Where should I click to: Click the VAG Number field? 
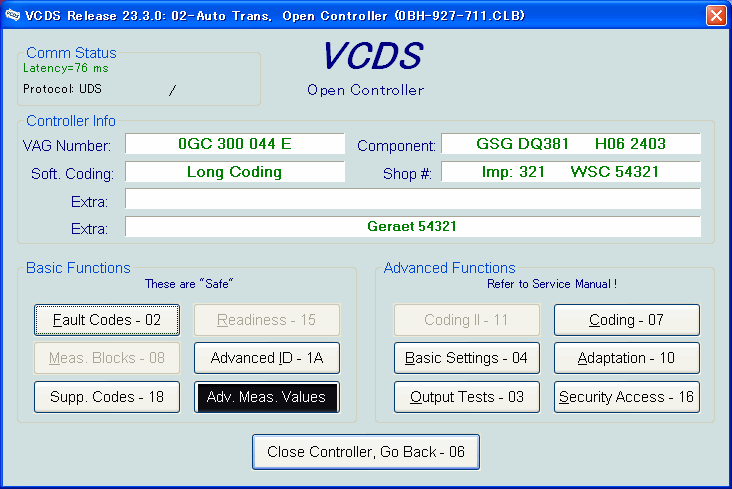pos(234,144)
